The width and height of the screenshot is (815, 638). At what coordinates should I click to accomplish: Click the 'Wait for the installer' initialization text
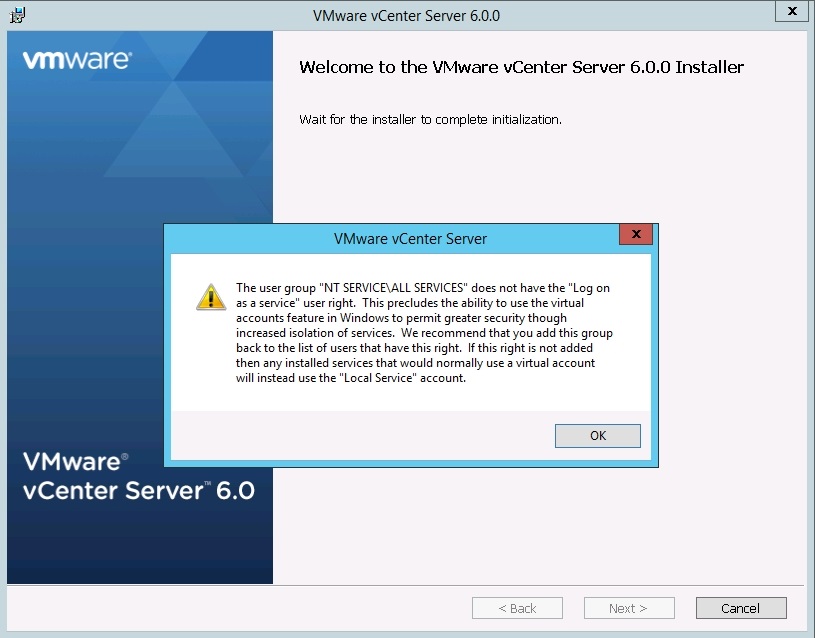430,120
